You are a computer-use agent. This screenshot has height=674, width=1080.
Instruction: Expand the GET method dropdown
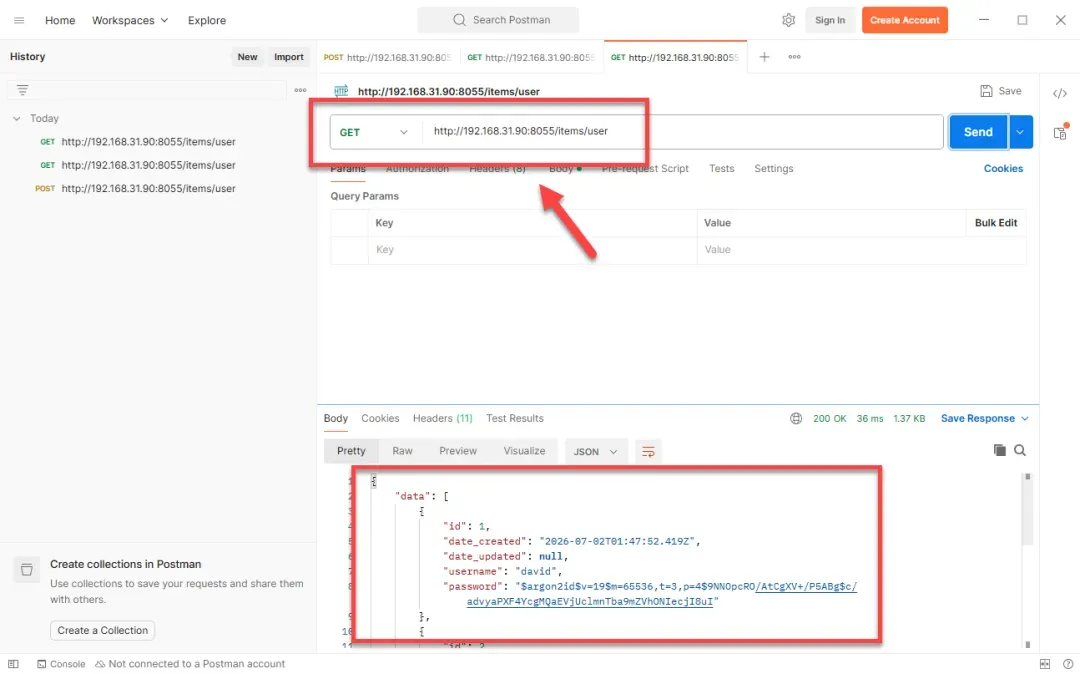tap(374, 132)
